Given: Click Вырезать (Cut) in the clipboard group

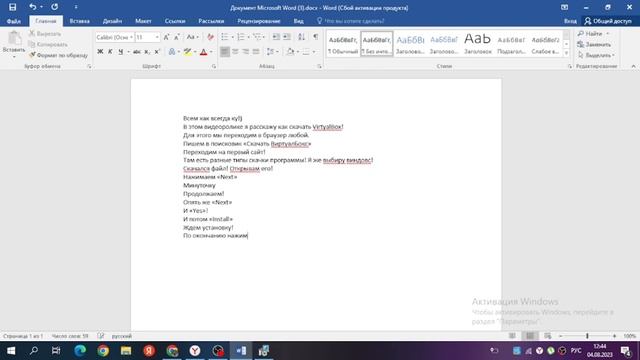Looking at the screenshot, I should point(45,33).
